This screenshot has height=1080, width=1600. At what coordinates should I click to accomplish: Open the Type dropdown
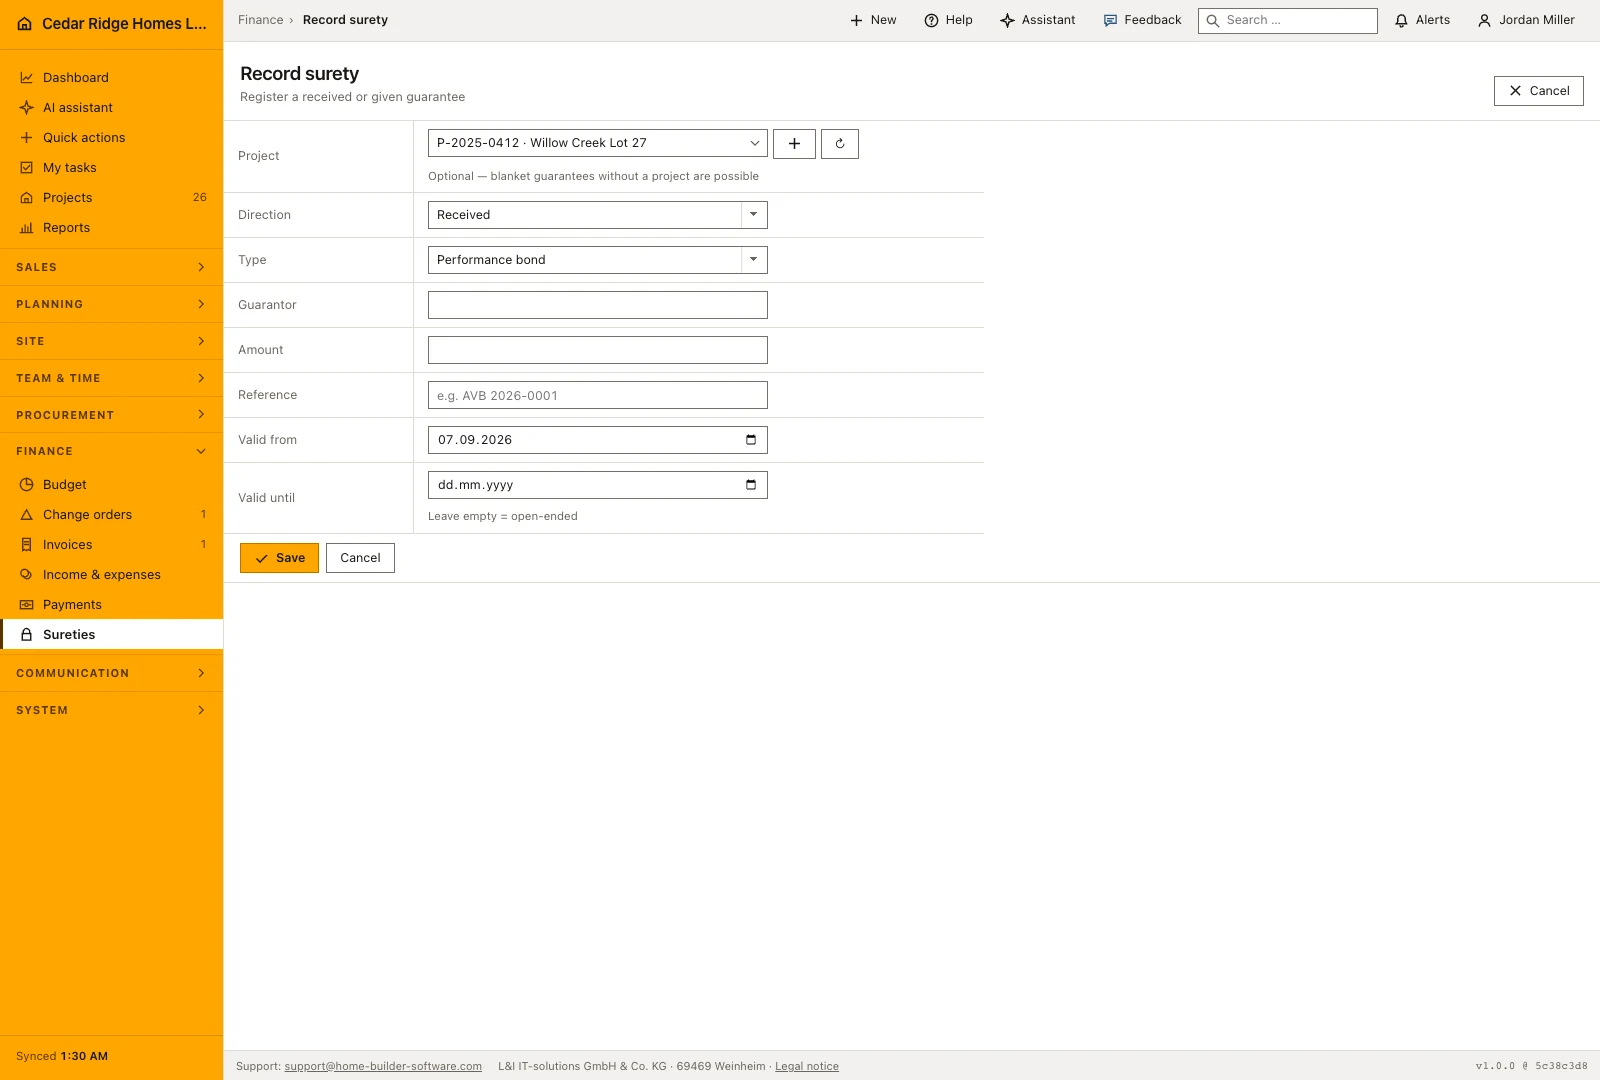pyautogui.click(x=598, y=260)
